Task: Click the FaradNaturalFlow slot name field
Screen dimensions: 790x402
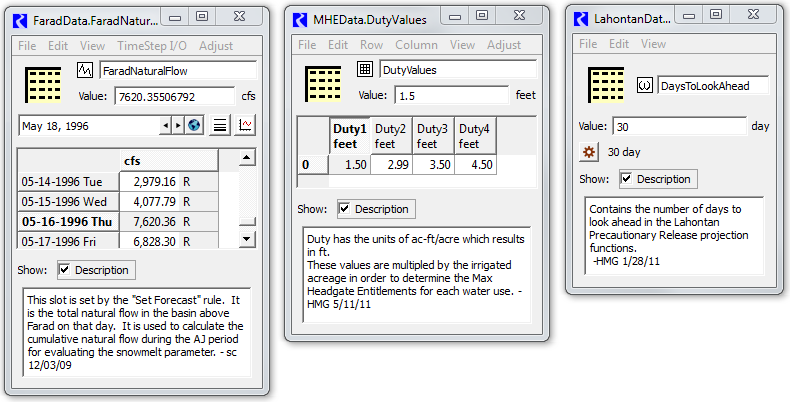Action: (178, 71)
